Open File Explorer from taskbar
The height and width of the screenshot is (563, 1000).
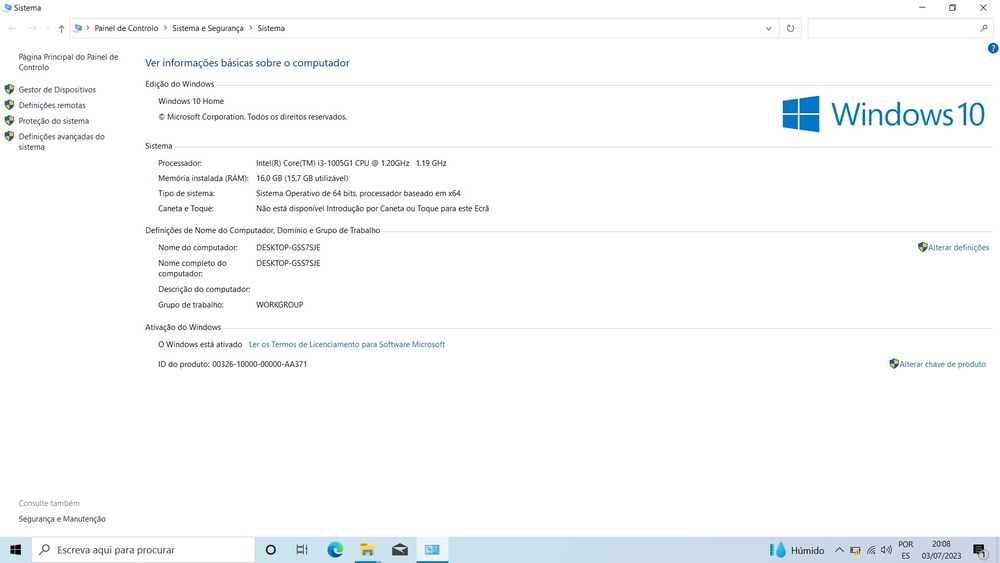pos(367,550)
